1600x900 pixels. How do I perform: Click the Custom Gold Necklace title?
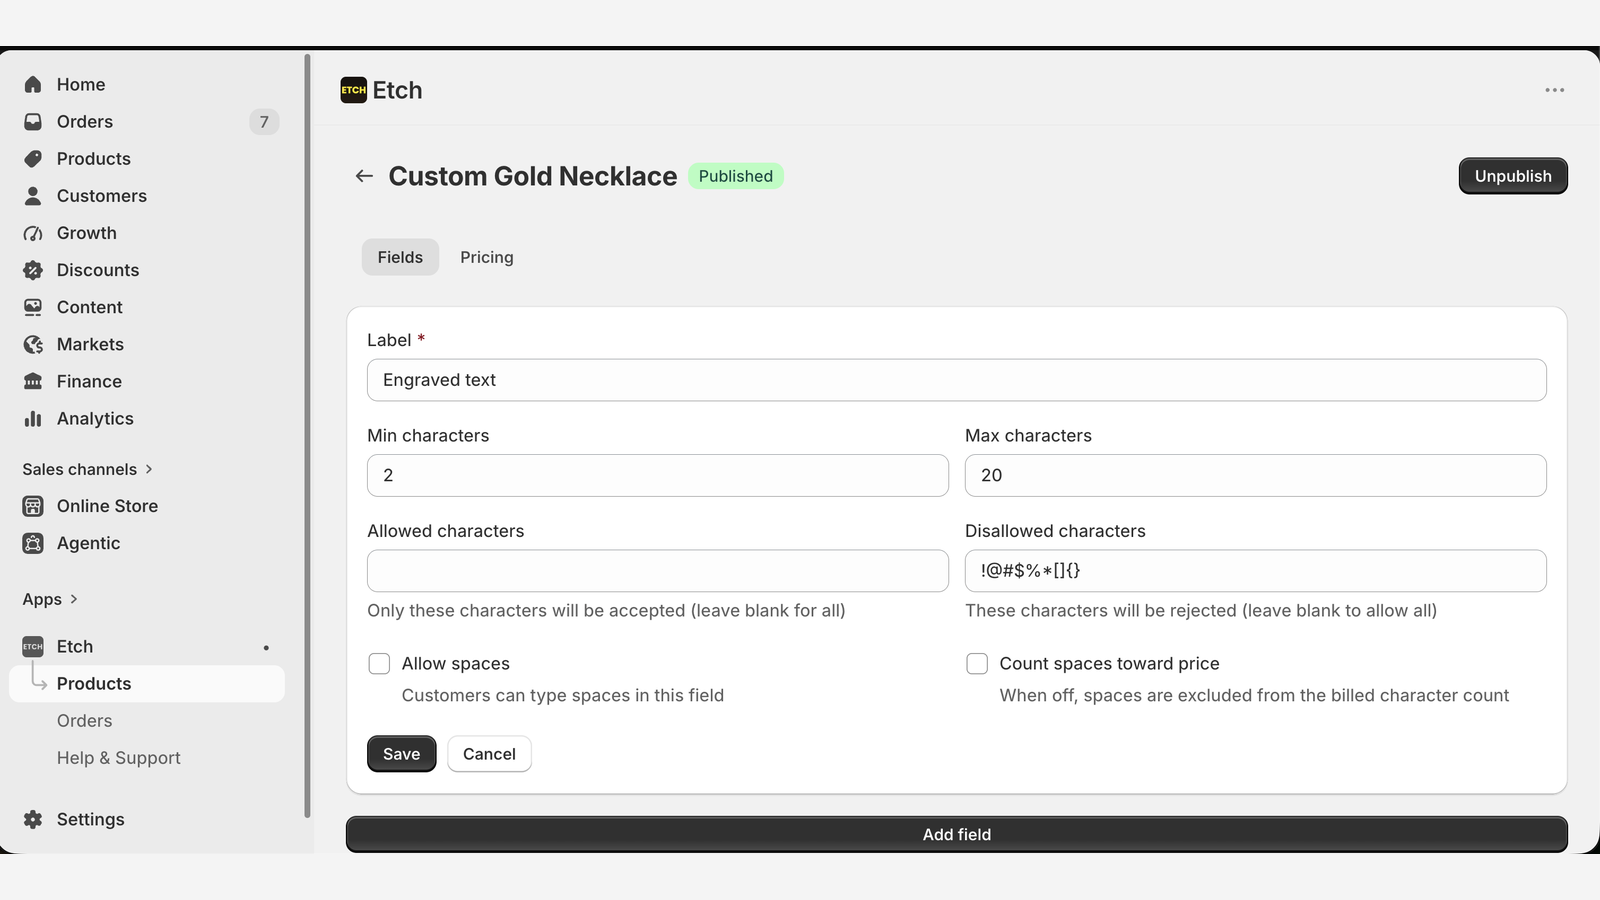[x=533, y=176]
